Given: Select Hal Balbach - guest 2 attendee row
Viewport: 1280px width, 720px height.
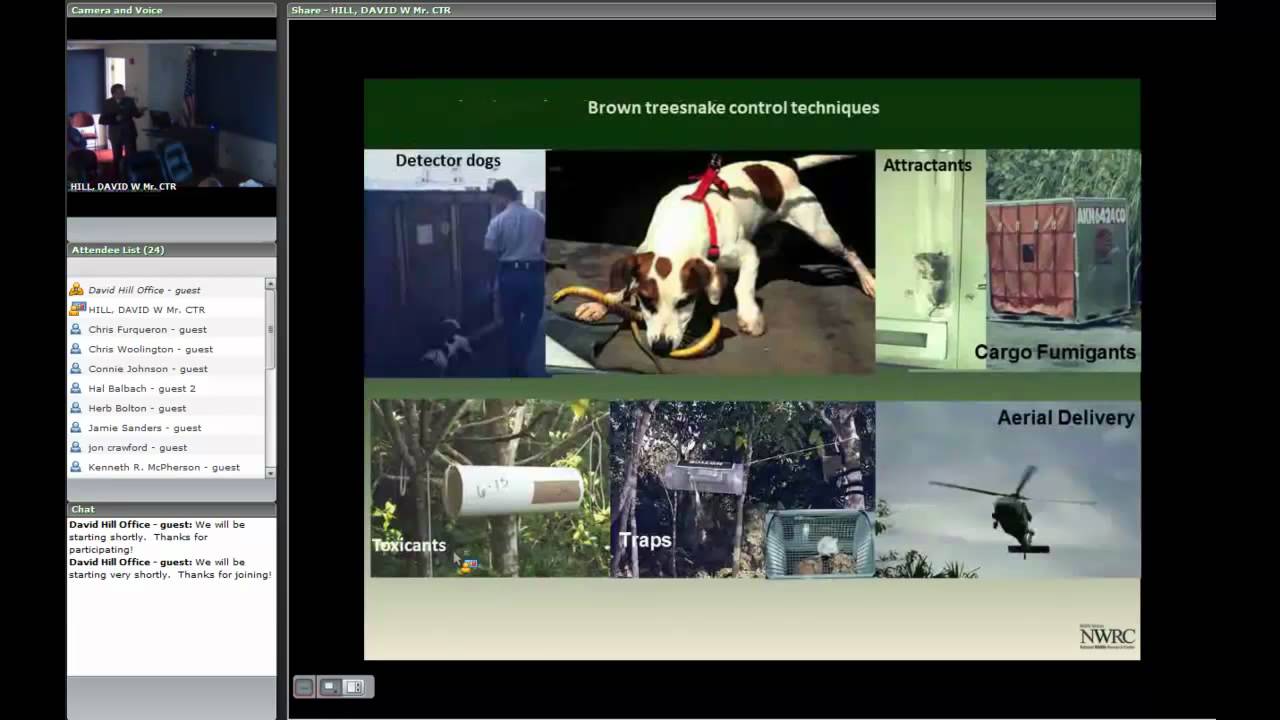Looking at the screenshot, I should (x=166, y=388).
